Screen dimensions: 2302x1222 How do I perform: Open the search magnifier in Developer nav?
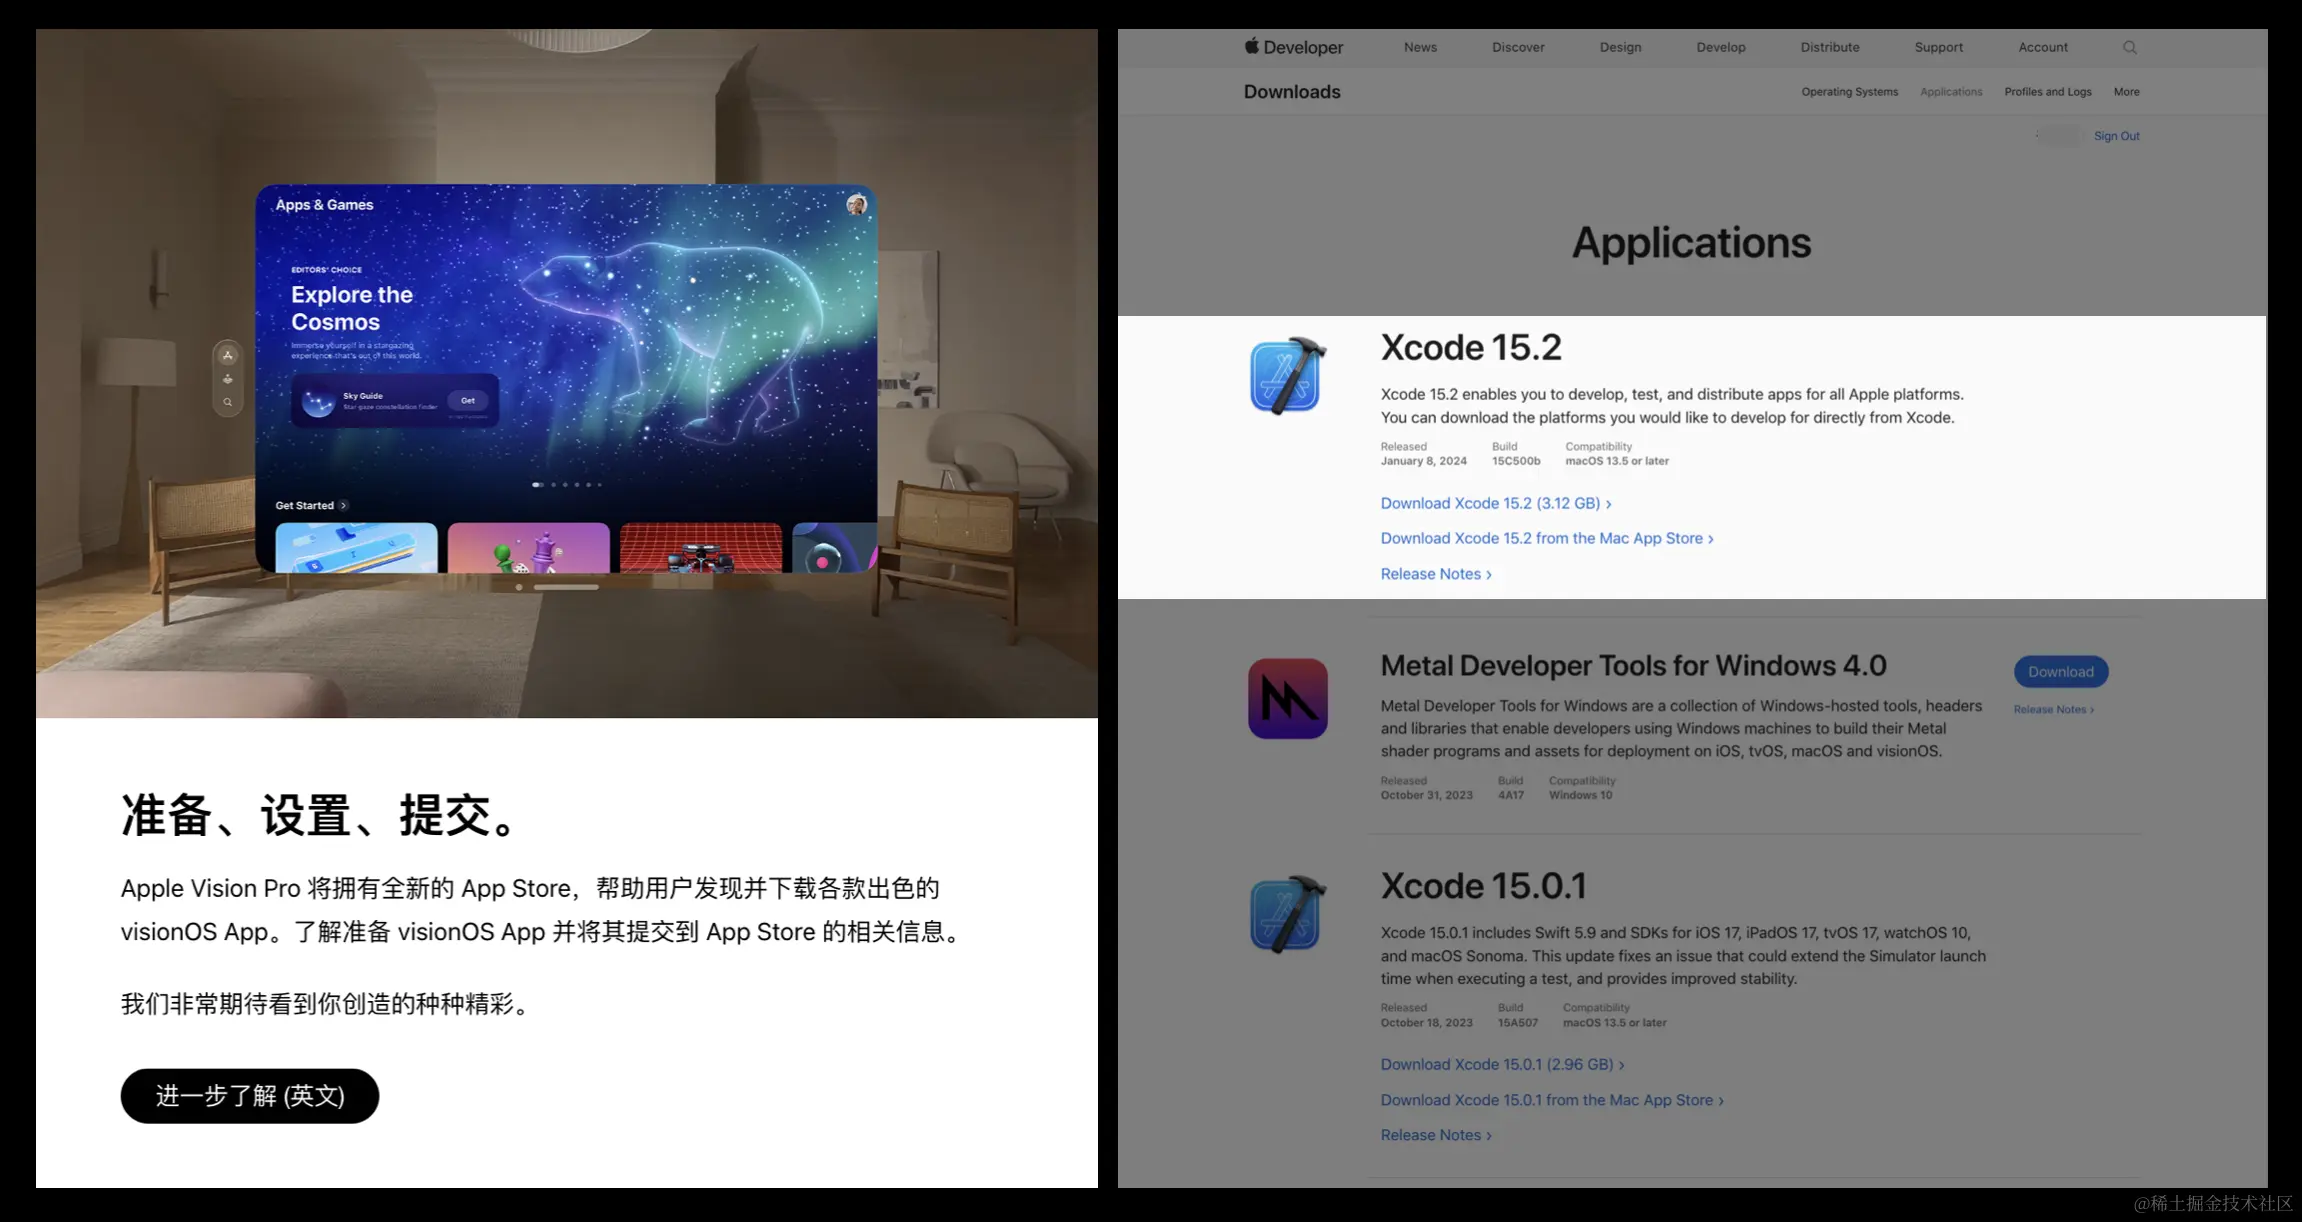click(2130, 47)
